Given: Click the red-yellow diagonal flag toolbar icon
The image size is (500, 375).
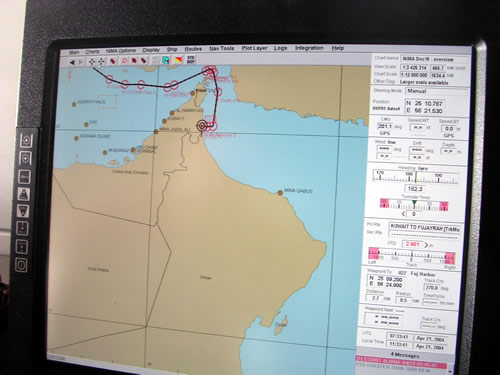Looking at the screenshot, I should click(x=179, y=60).
